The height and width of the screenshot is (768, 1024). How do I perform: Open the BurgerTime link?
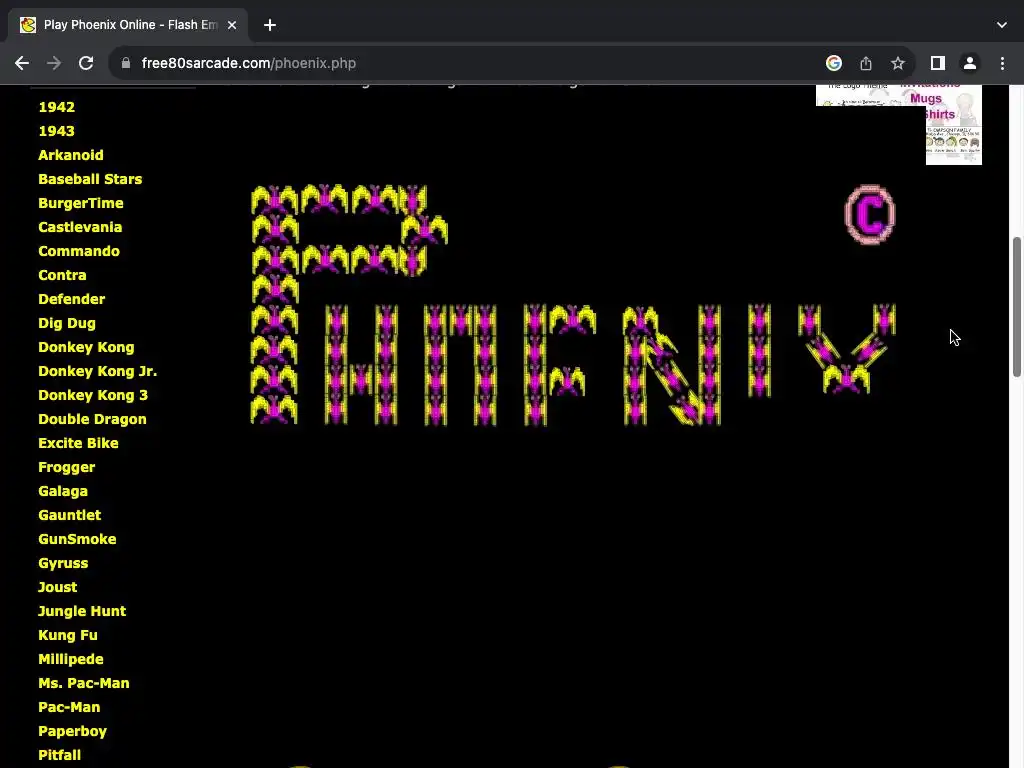point(80,203)
